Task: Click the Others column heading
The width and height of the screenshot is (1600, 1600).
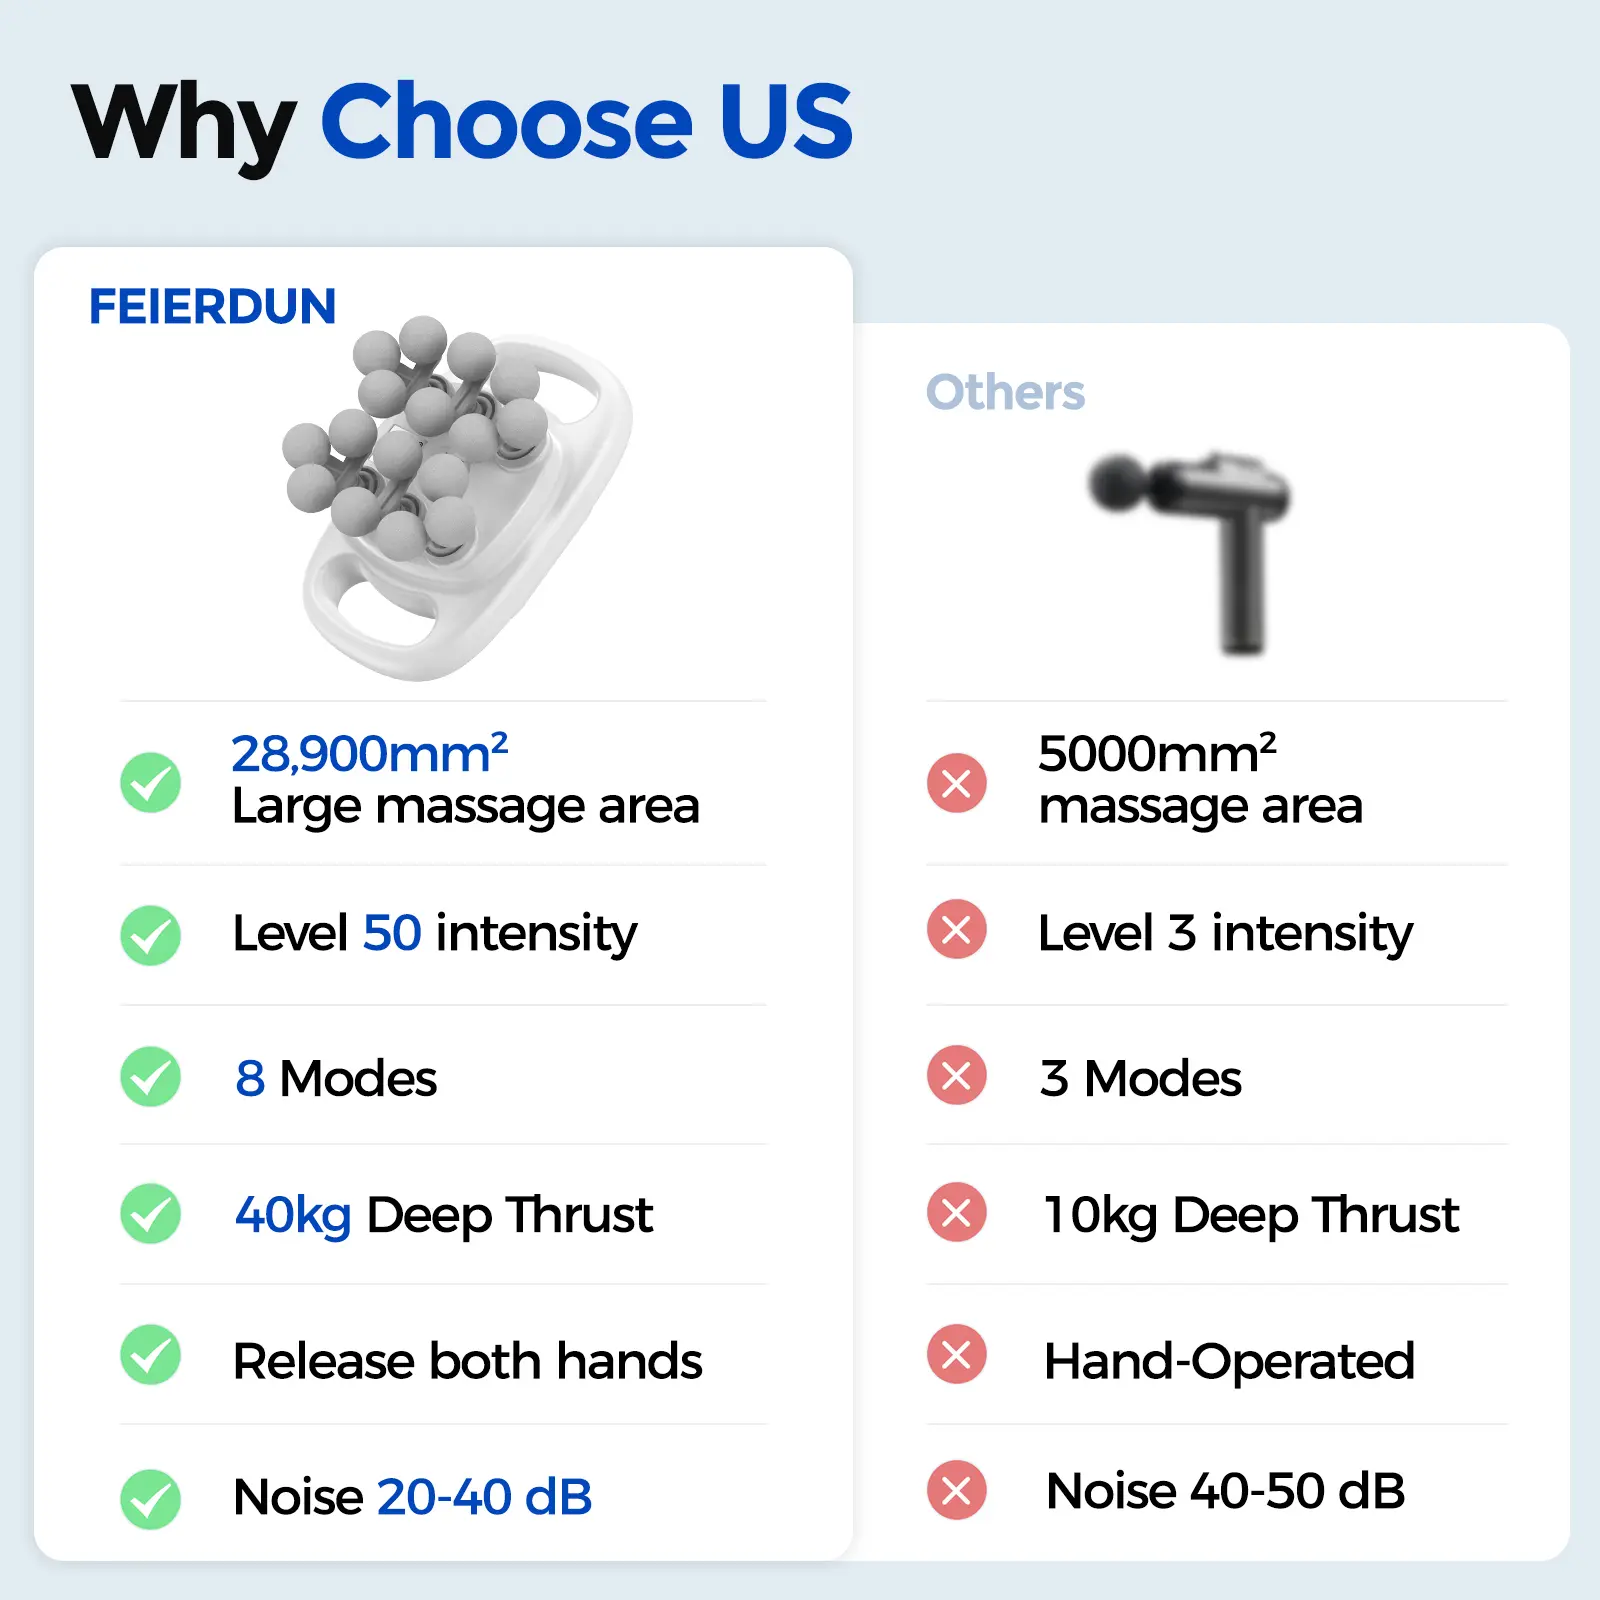Action: pos(1005,392)
